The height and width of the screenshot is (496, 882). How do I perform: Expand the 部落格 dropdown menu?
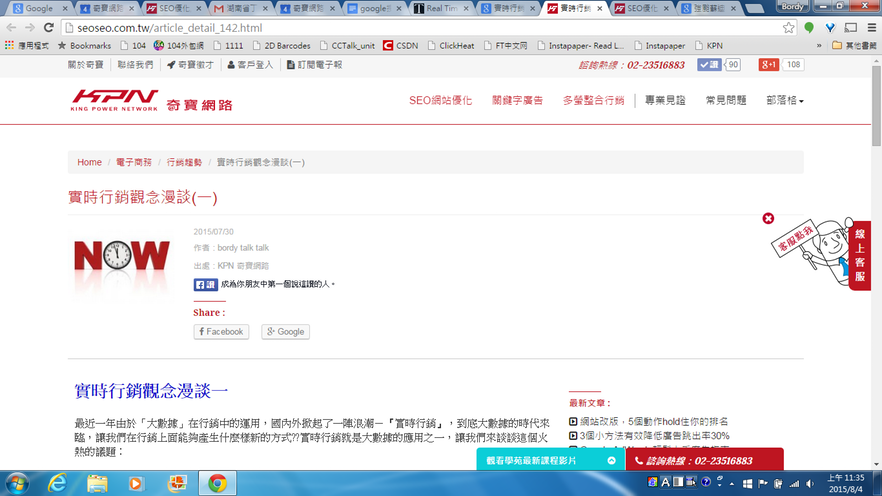click(x=785, y=101)
